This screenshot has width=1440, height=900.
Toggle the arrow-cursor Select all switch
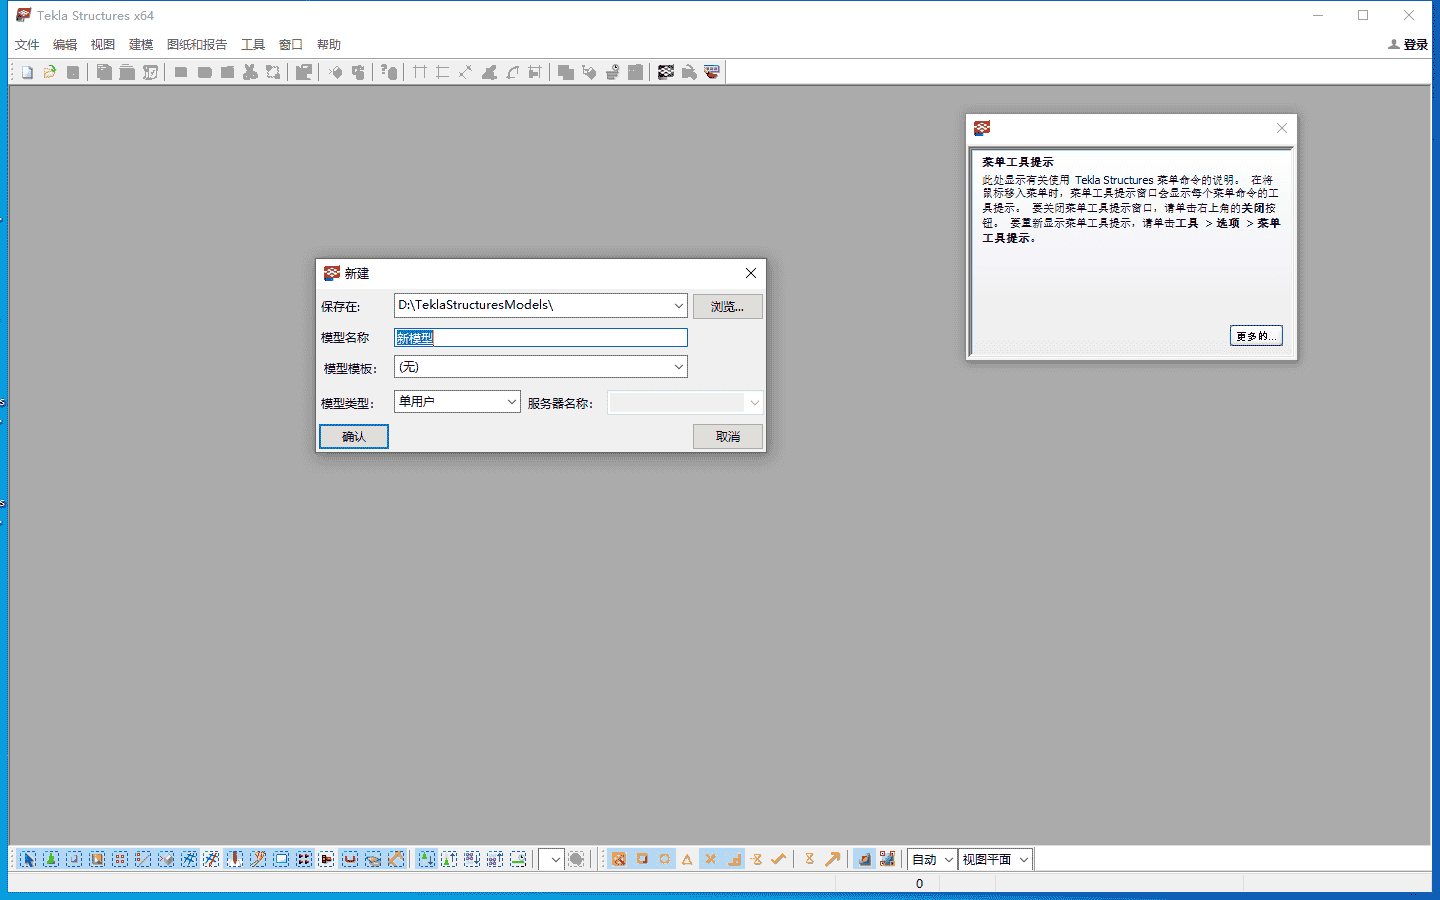[x=28, y=859]
